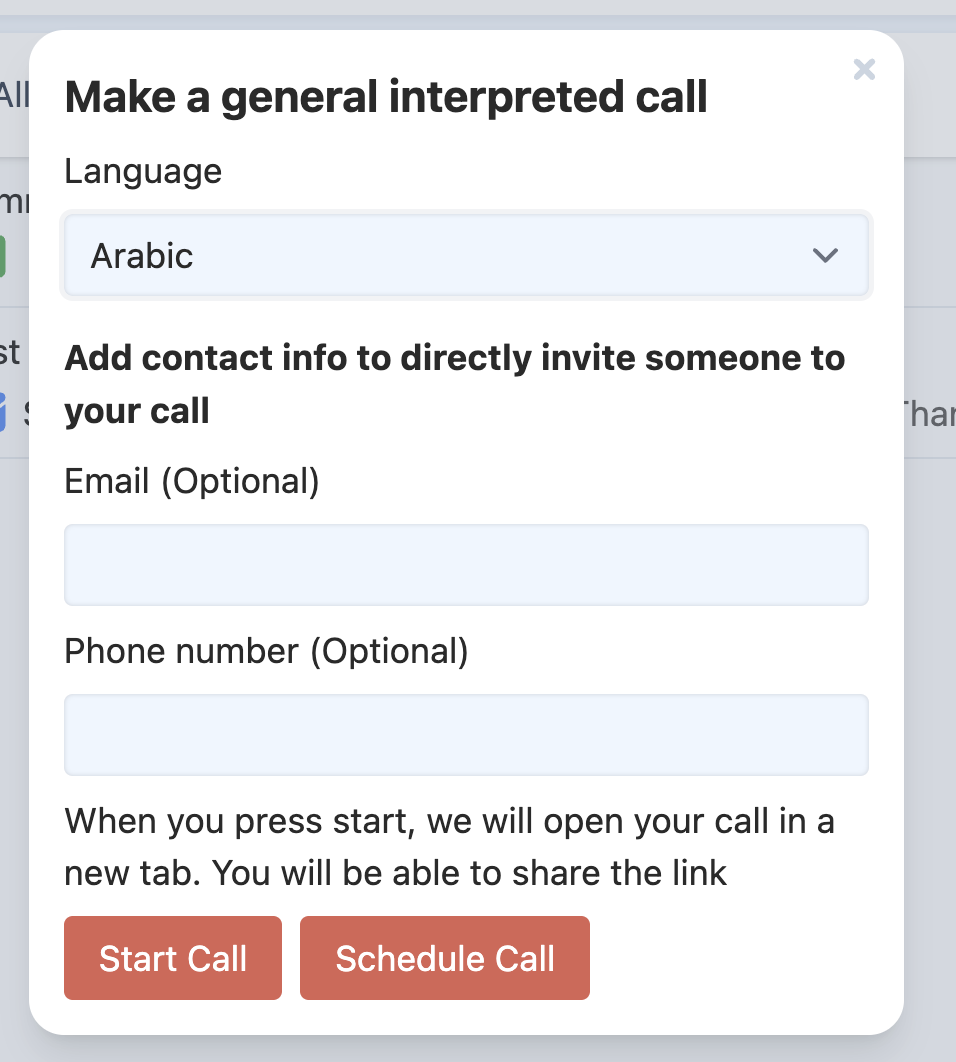This screenshot has width=956, height=1062.
Task: Click the partially hidden "st" row at left
Action: click(10, 352)
